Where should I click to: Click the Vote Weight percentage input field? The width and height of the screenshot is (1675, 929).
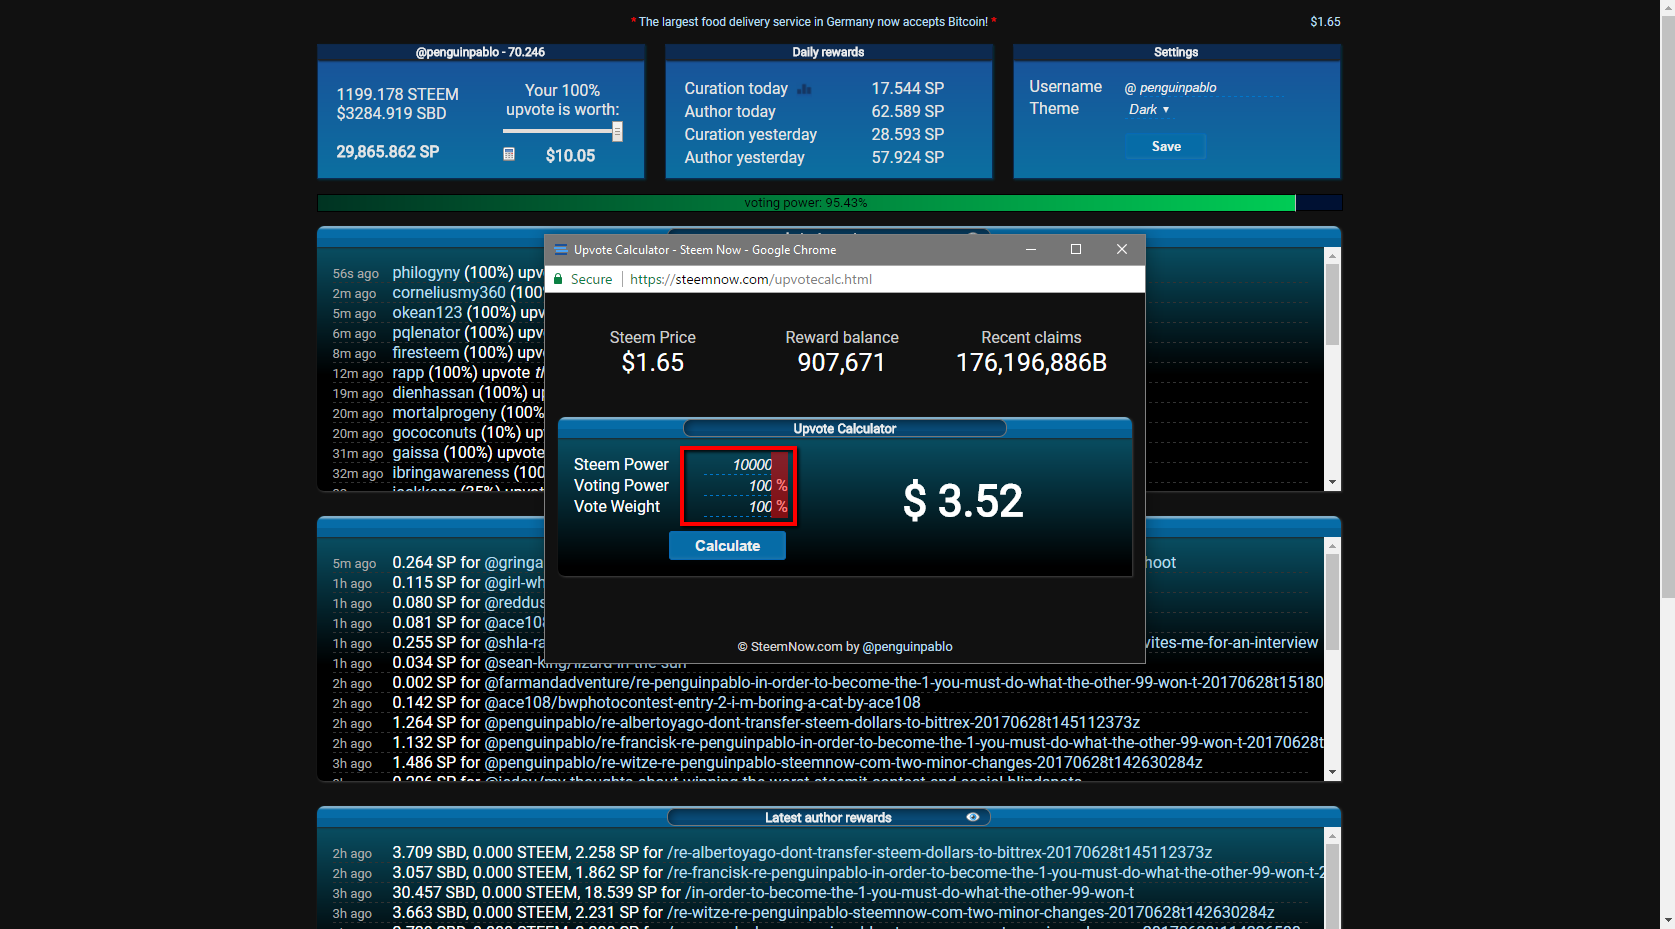pyautogui.click(x=737, y=506)
